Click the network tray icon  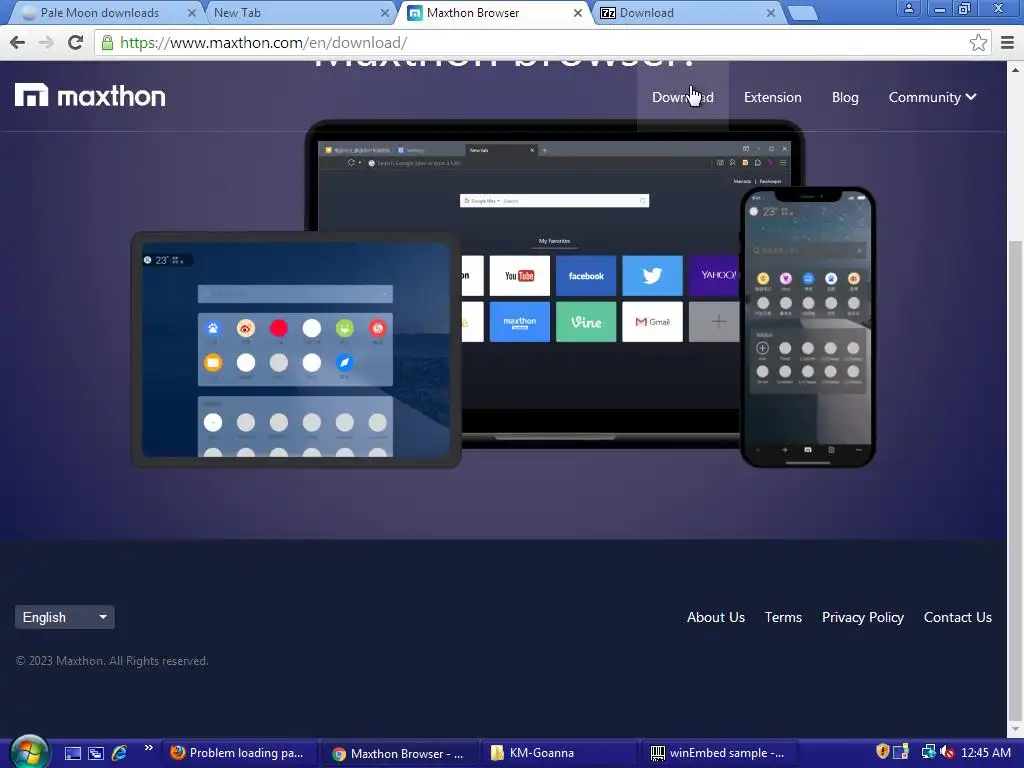pos(928,753)
